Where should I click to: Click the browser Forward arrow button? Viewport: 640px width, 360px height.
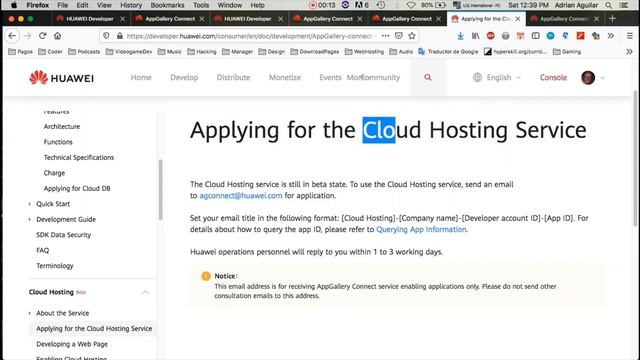click(x=27, y=36)
